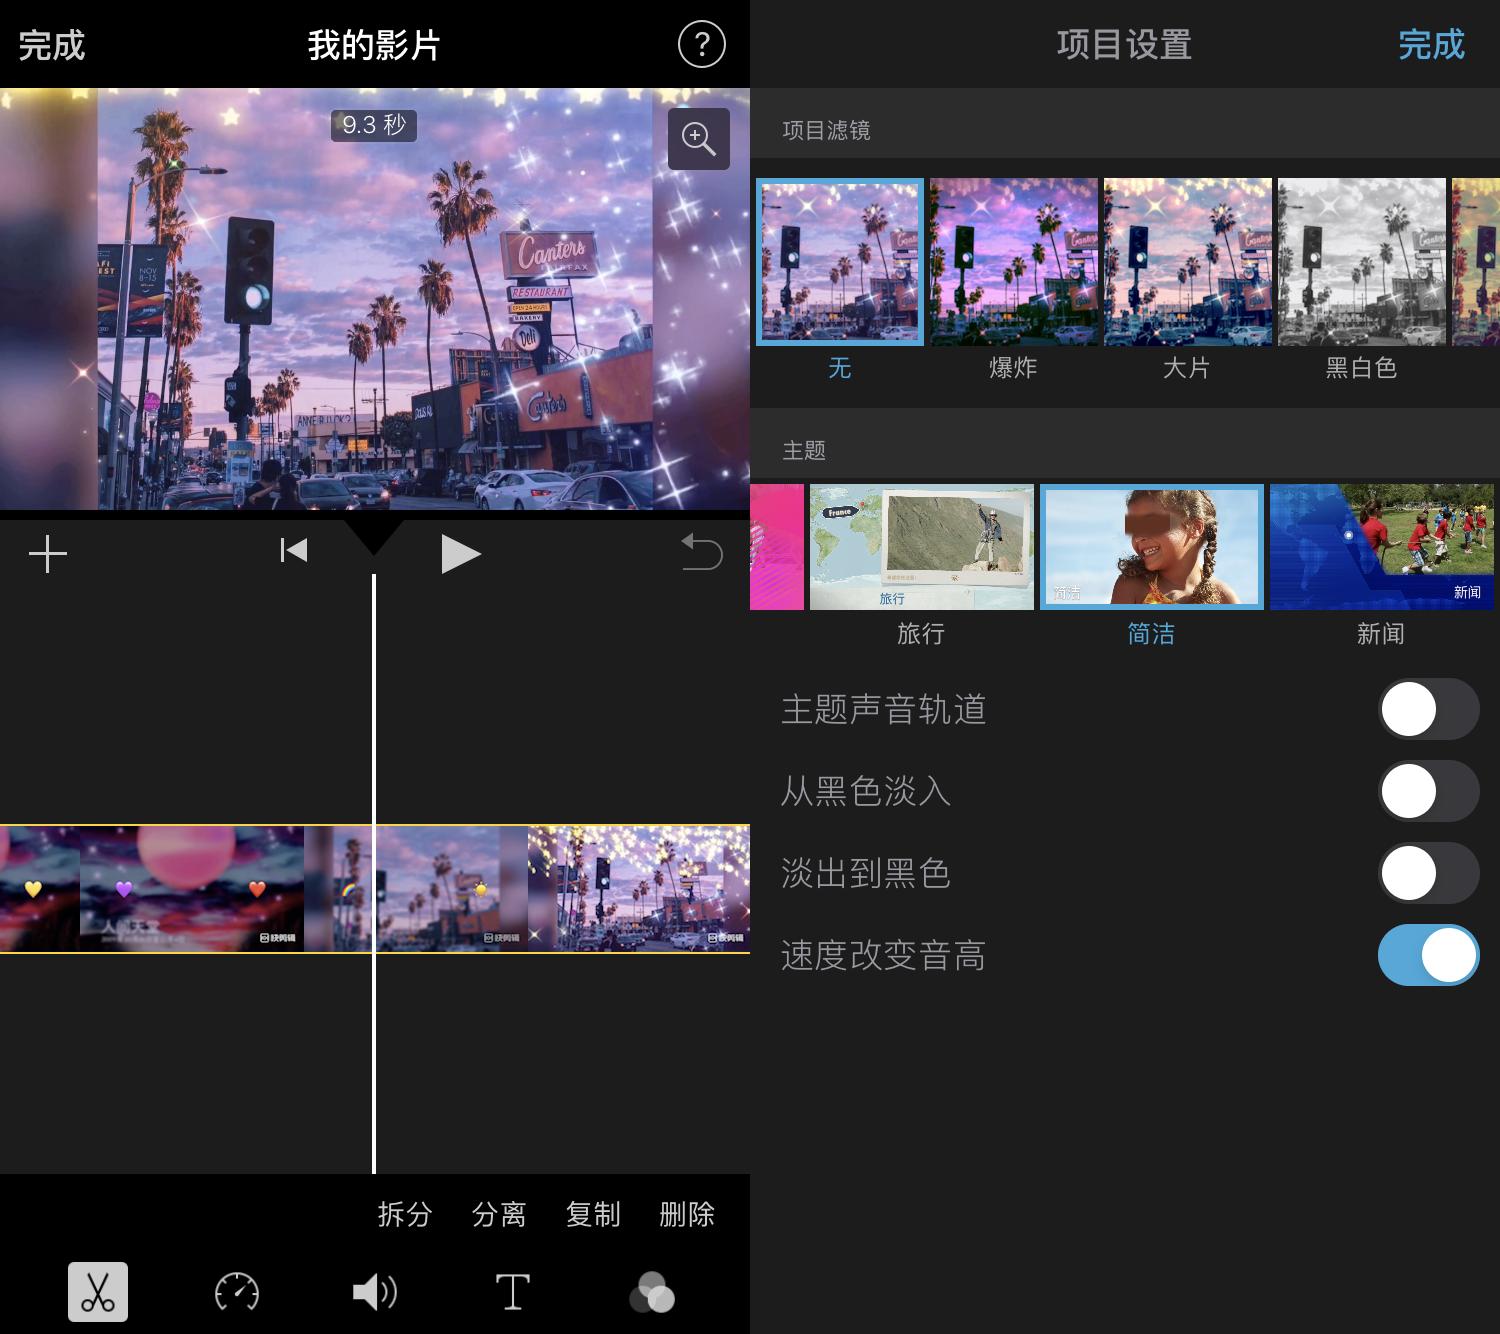
Task: Enable the 主题声音轨道 switch
Action: tap(1428, 708)
